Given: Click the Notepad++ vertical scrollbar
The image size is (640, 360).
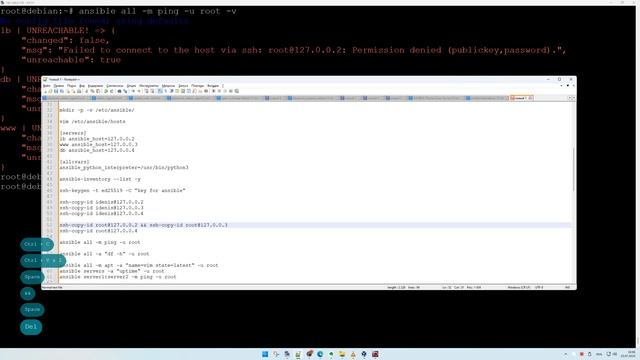Looking at the screenshot, I should [x=573, y=169].
